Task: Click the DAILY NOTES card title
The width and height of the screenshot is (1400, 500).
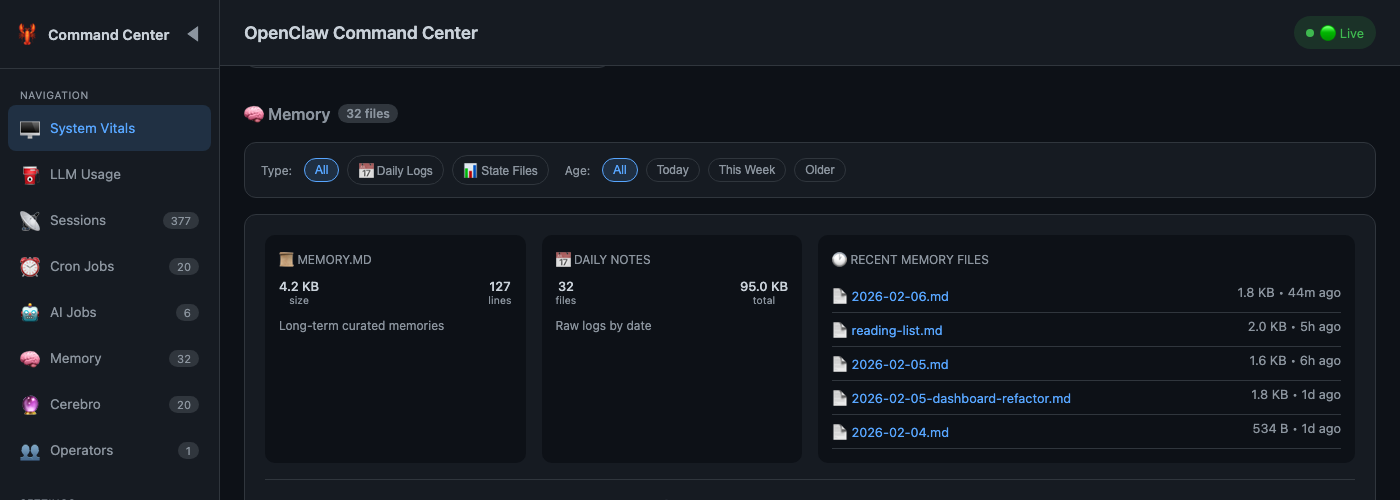Action: 612,260
